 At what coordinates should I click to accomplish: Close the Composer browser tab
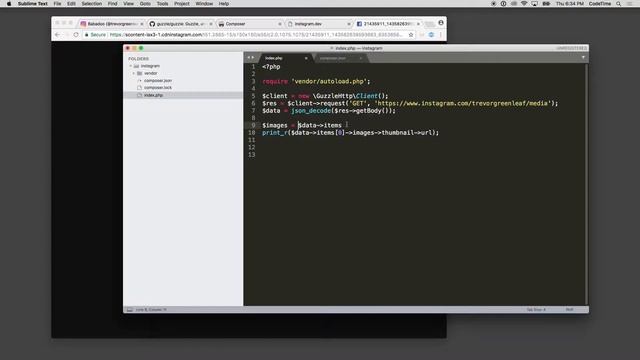280,24
